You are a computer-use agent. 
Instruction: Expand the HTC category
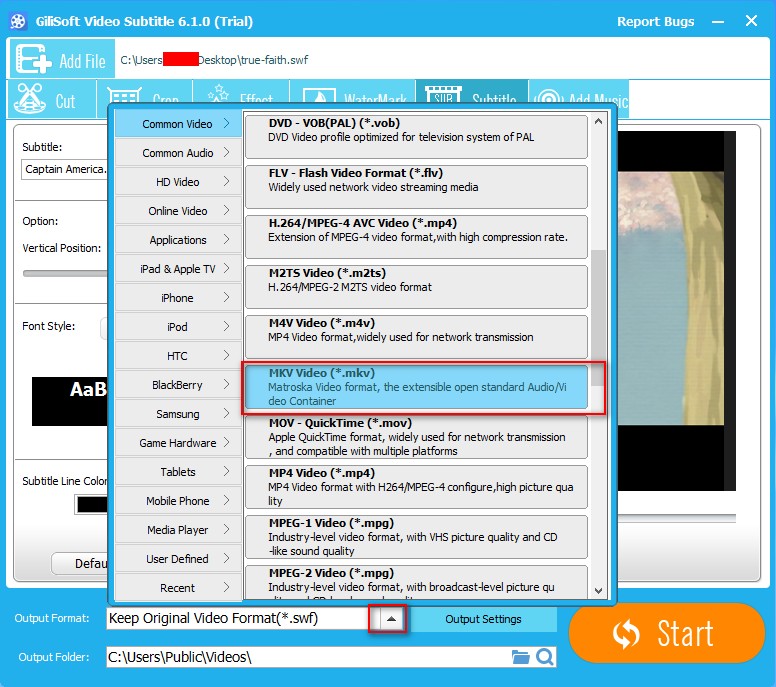(178, 356)
